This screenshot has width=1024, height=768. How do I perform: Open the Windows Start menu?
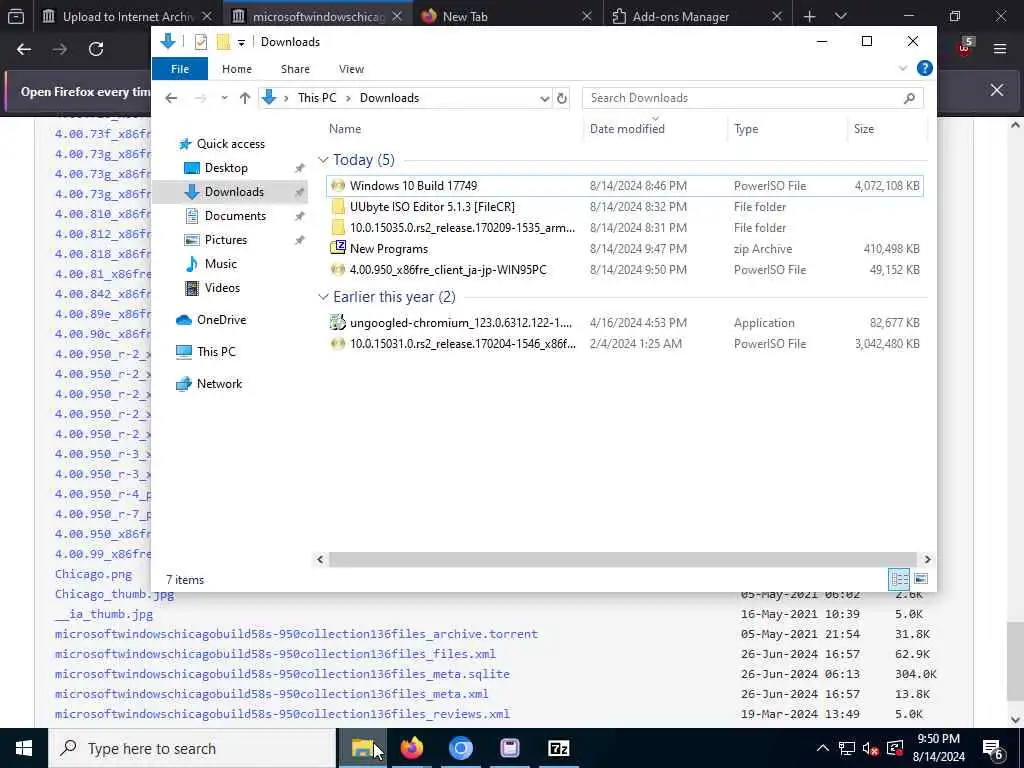pyautogui.click(x=24, y=748)
